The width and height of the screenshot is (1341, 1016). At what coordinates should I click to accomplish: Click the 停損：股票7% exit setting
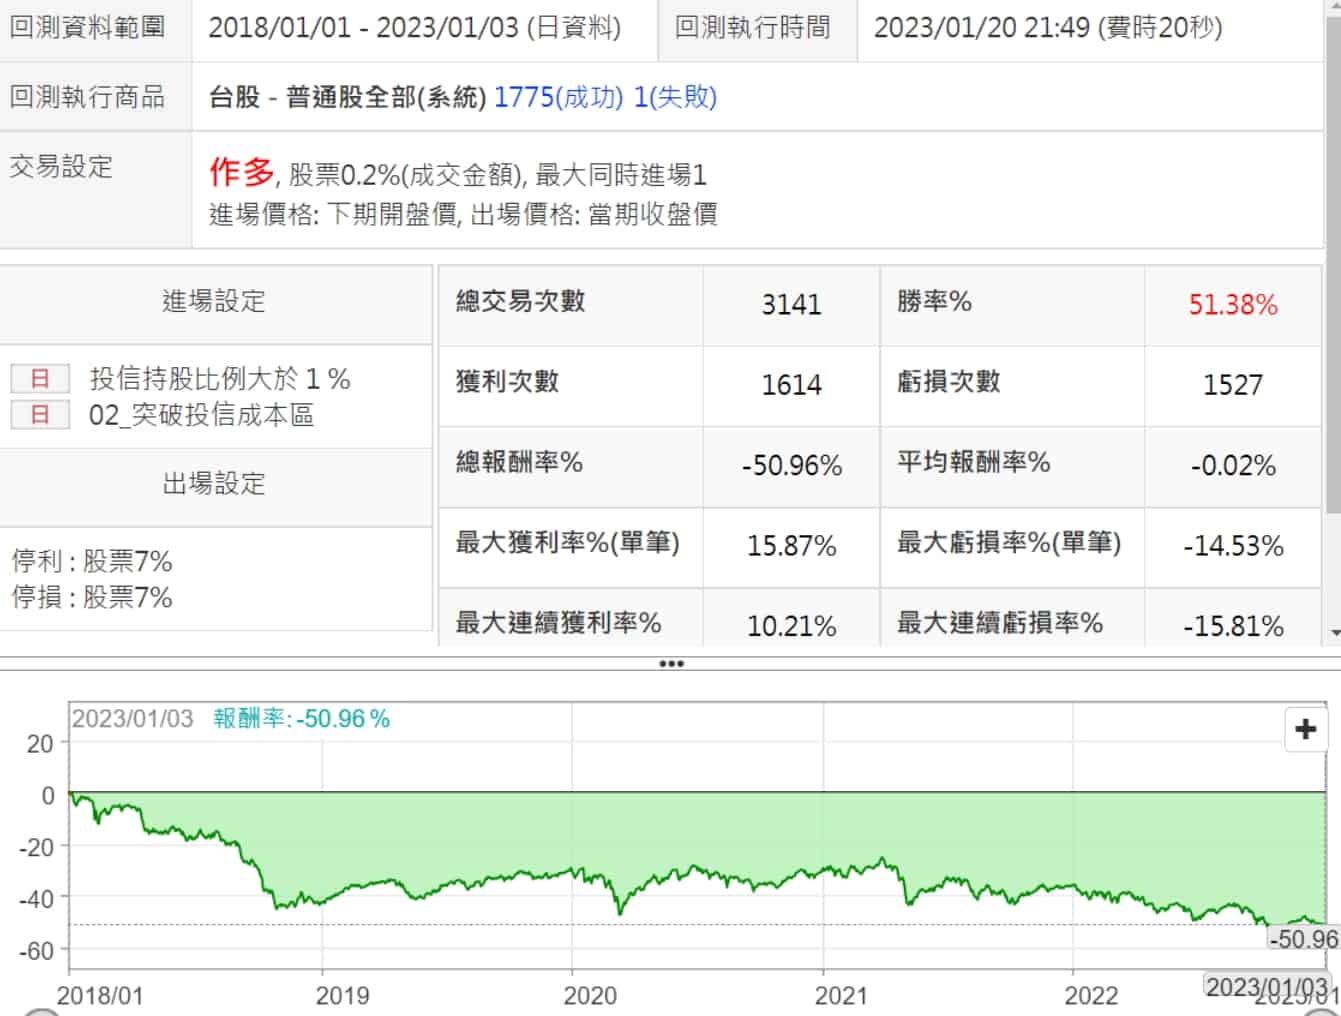point(92,597)
